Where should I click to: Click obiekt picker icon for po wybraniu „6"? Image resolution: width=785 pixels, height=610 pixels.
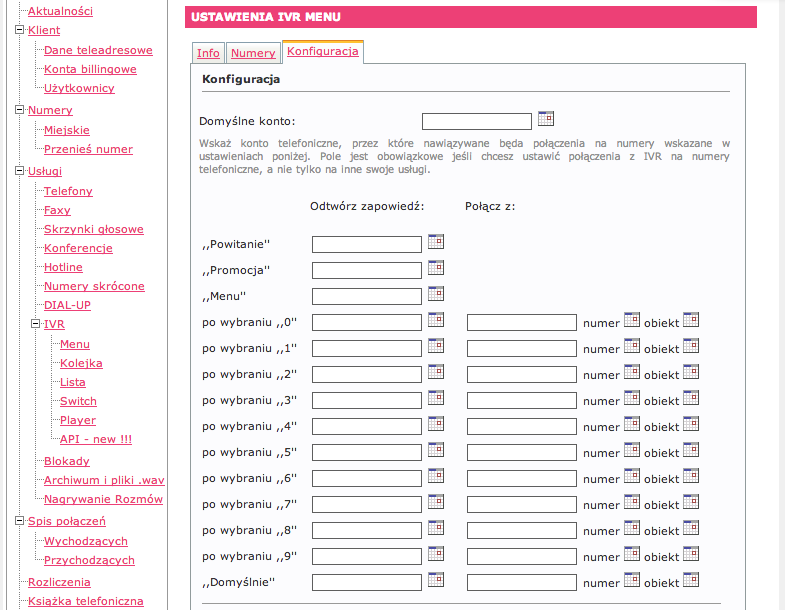tap(691, 476)
